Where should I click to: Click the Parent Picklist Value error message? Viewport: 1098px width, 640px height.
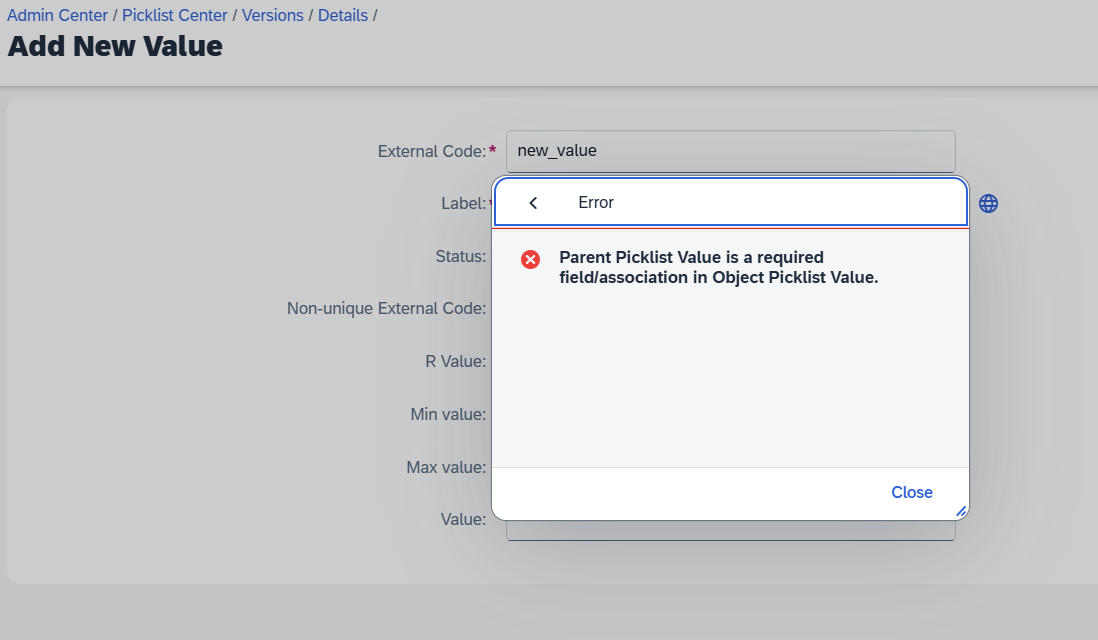pyautogui.click(x=718, y=268)
